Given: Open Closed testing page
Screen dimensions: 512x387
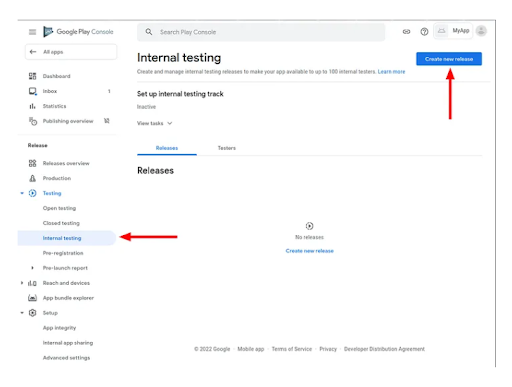Looking at the screenshot, I should (61, 223).
